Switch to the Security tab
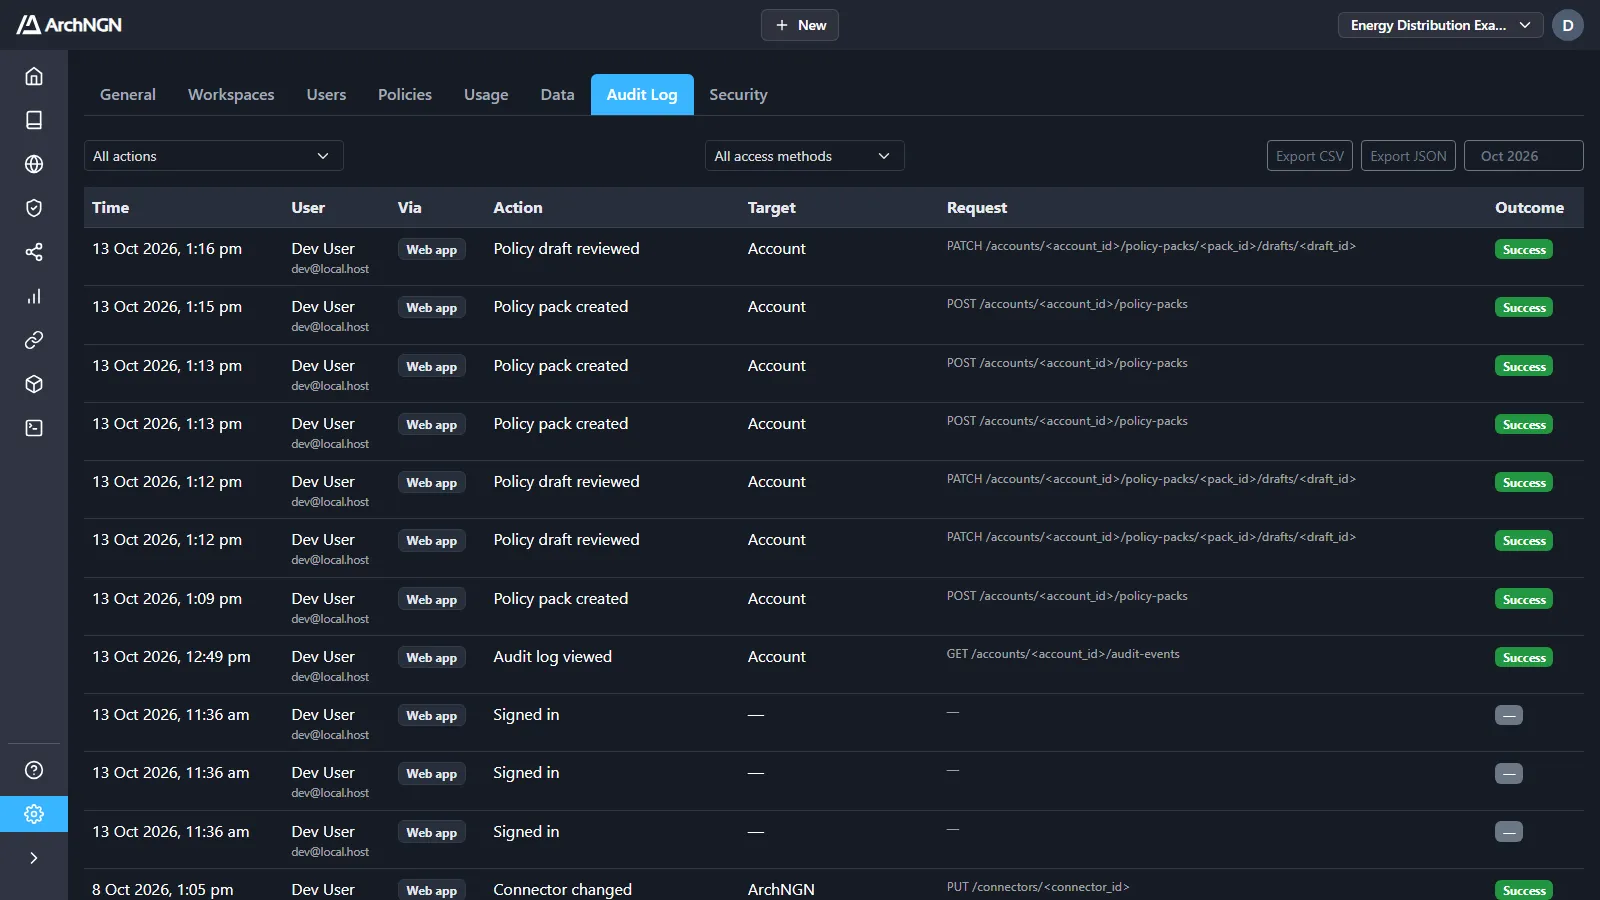This screenshot has height=900, width=1600. 739,95
